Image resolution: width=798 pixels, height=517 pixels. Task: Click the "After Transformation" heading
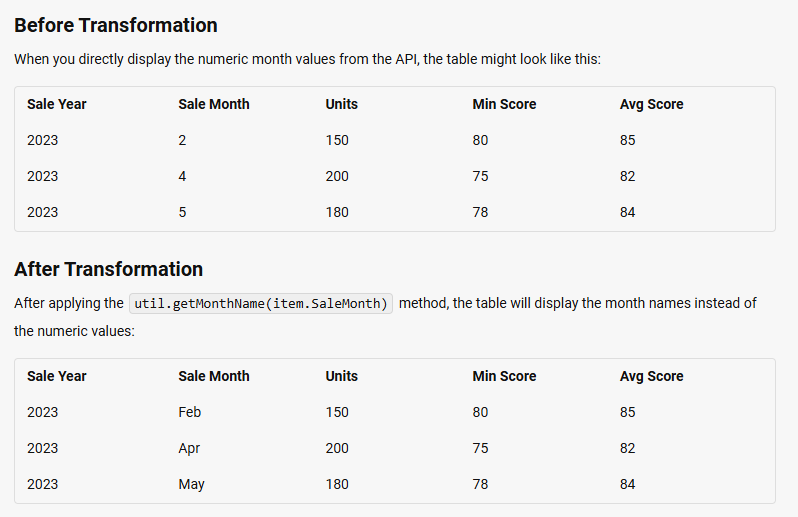click(108, 269)
